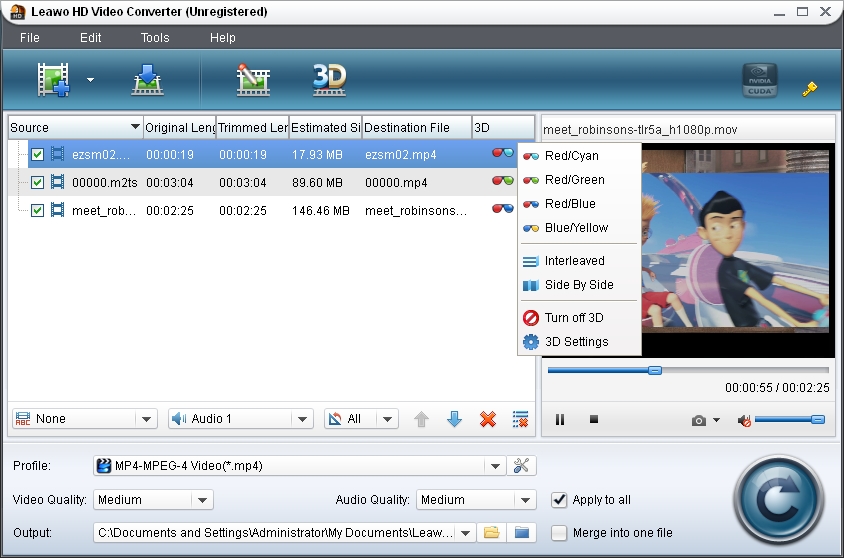Image resolution: width=844 pixels, height=558 pixels.
Task: Select Red/Cyan 3D mode
Action: (x=579, y=156)
